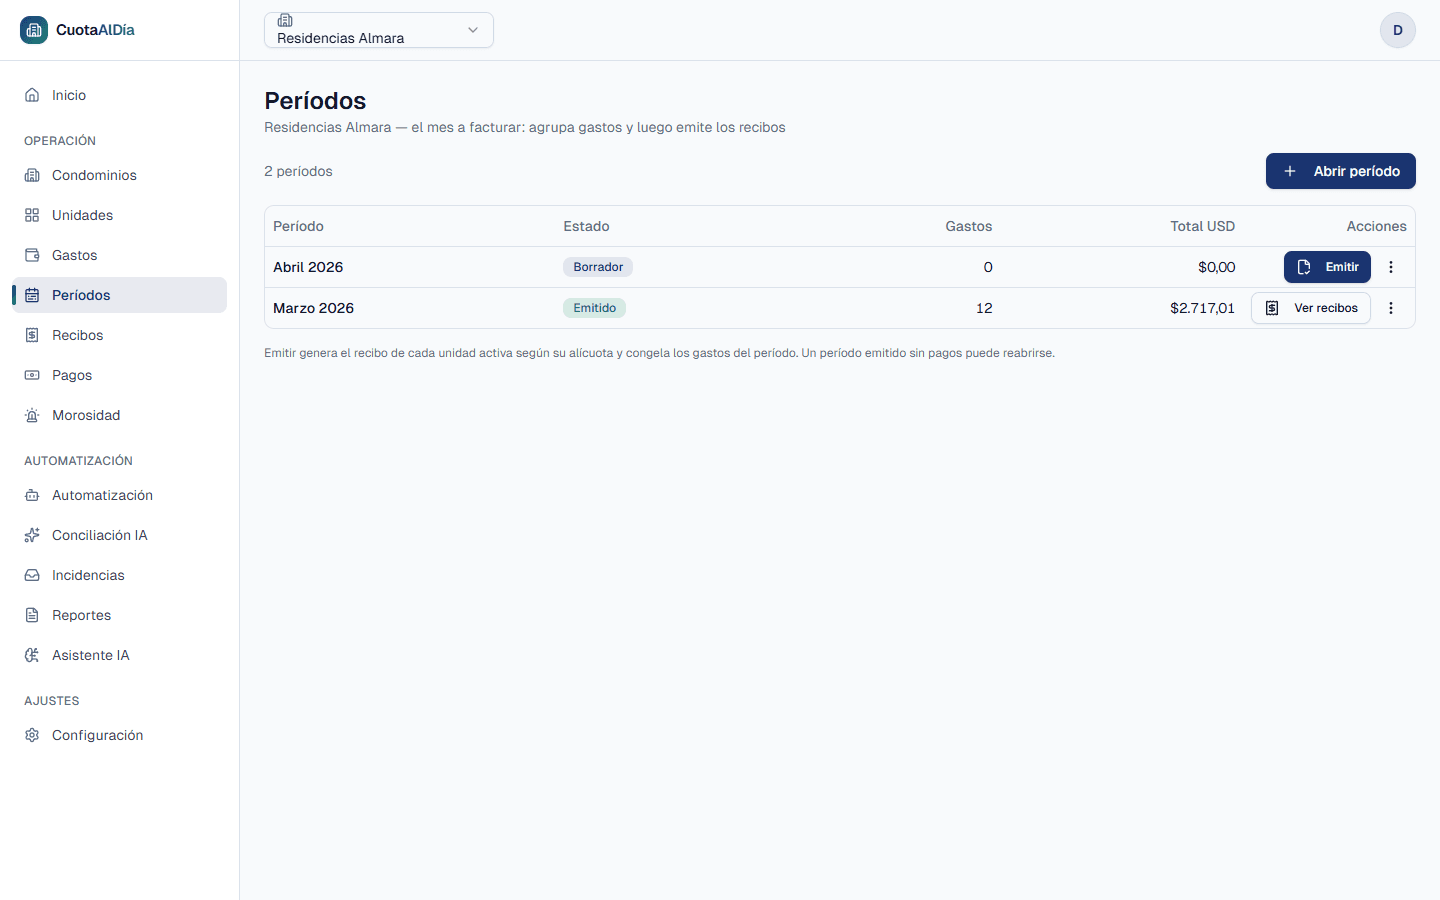Click the CuotaAlDía logo icon

pyautogui.click(x=34, y=30)
